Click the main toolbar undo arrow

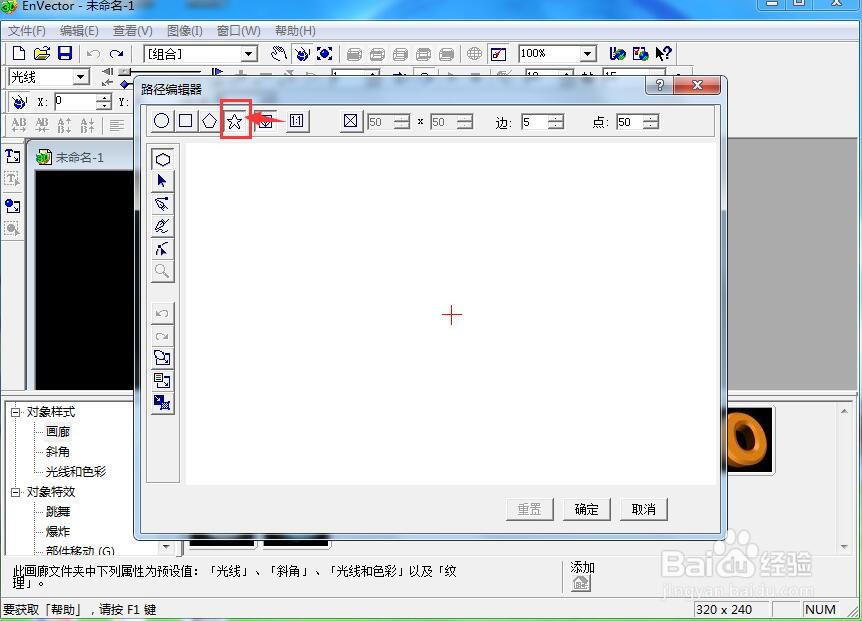(x=93, y=54)
